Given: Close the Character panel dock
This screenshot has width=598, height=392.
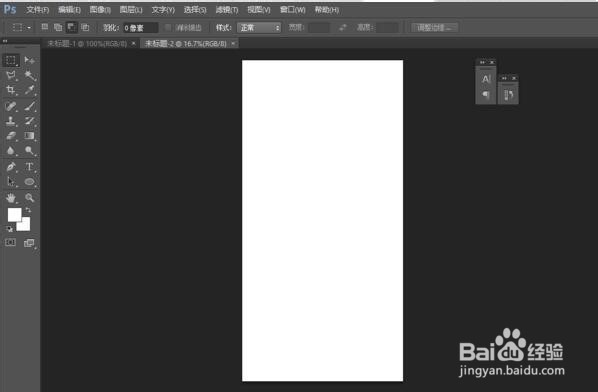Looking at the screenshot, I should (492, 62).
